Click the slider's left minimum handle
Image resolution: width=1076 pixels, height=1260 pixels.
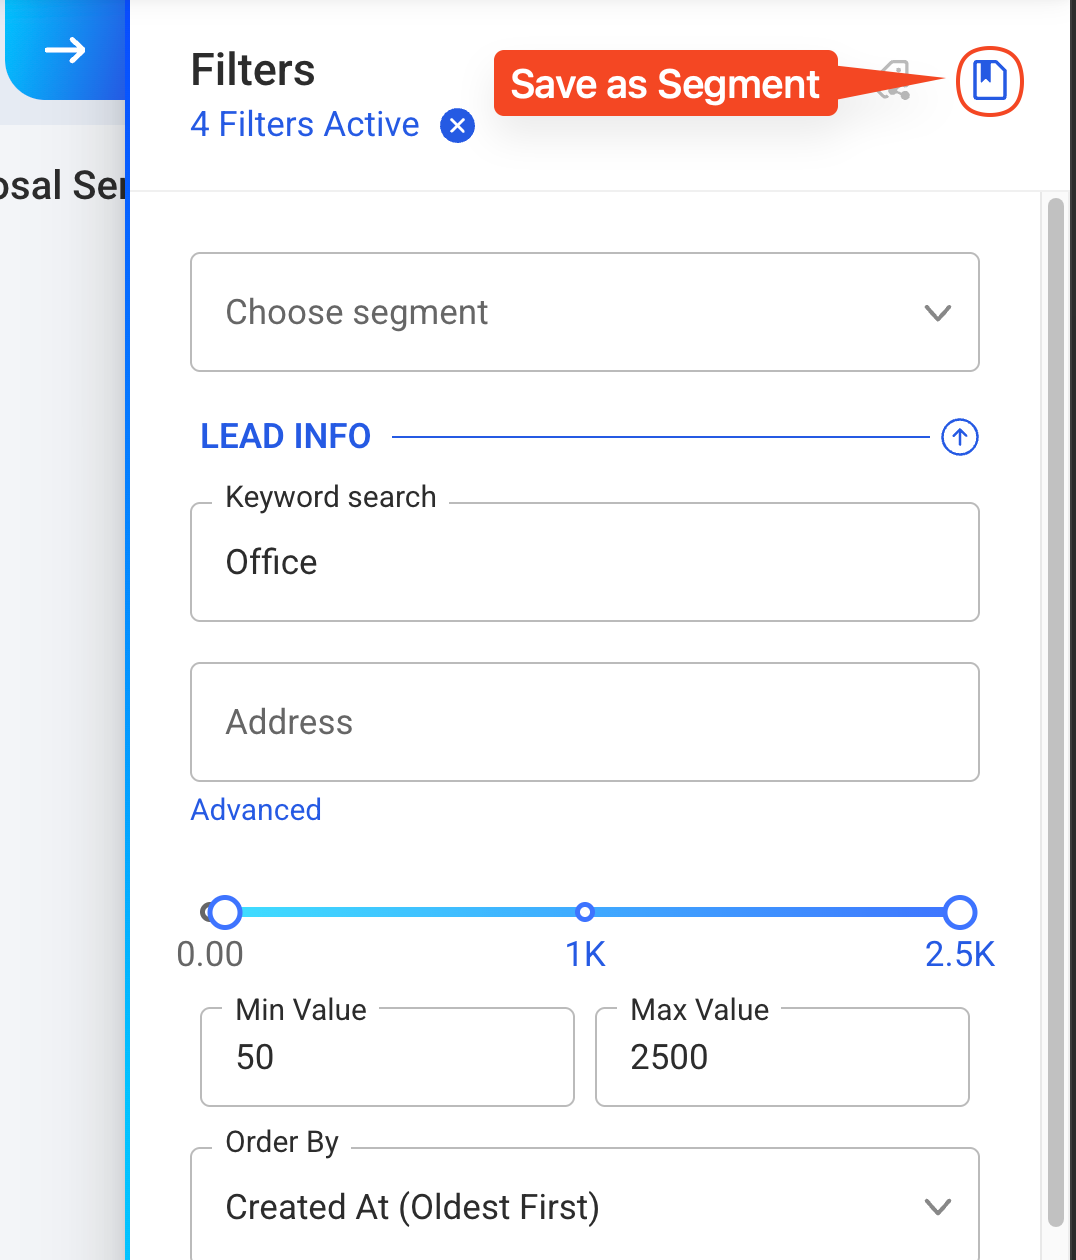pos(226,912)
